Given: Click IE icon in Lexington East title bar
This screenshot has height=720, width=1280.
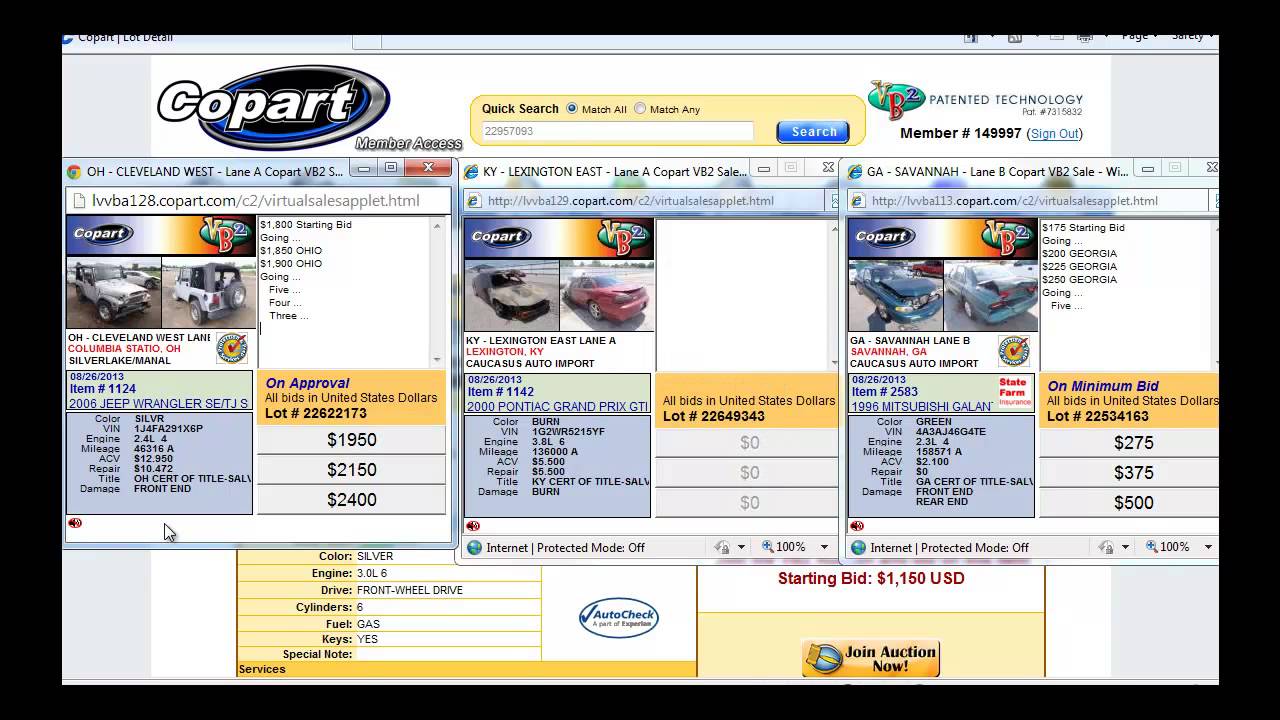Looking at the screenshot, I should tap(471, 172).
